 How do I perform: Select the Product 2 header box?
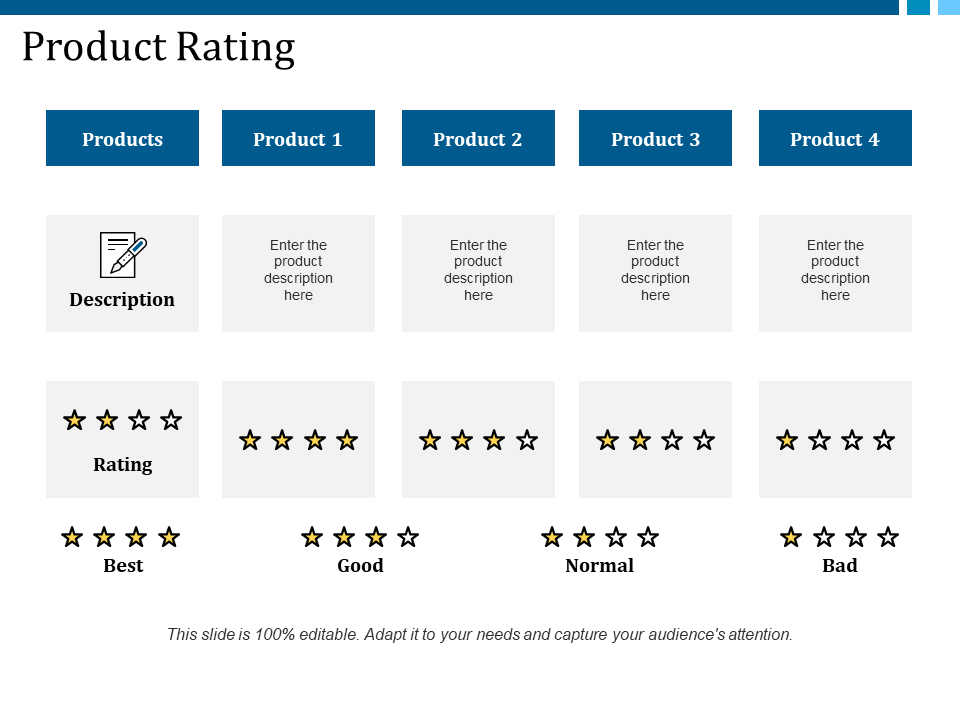pyautogui.click(x=478, y=138)
